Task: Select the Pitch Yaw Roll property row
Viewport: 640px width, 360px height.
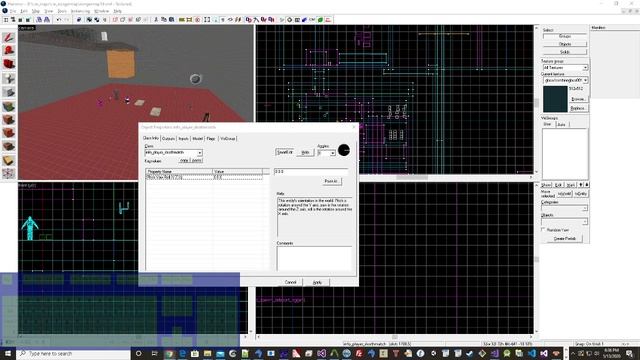Action: [204, 178]
